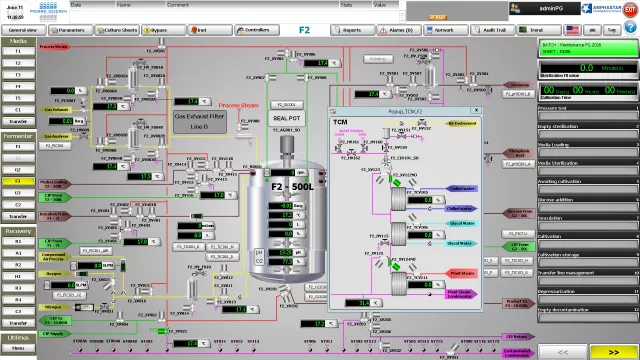This screenshot has width=640, height=360.
Task: Open the Network view
Action: point(445,30)
